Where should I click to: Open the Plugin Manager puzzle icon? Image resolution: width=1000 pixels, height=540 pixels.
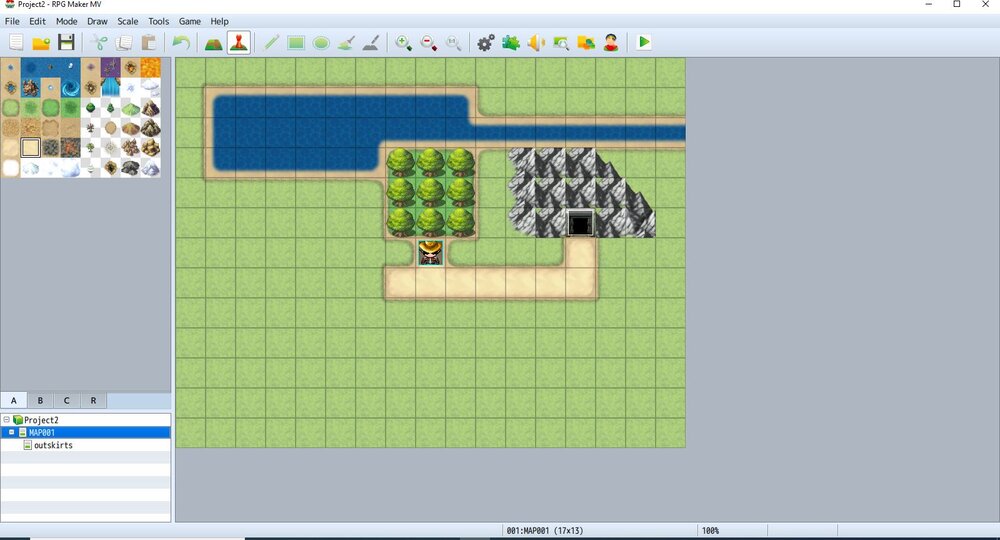click(511, 43)
